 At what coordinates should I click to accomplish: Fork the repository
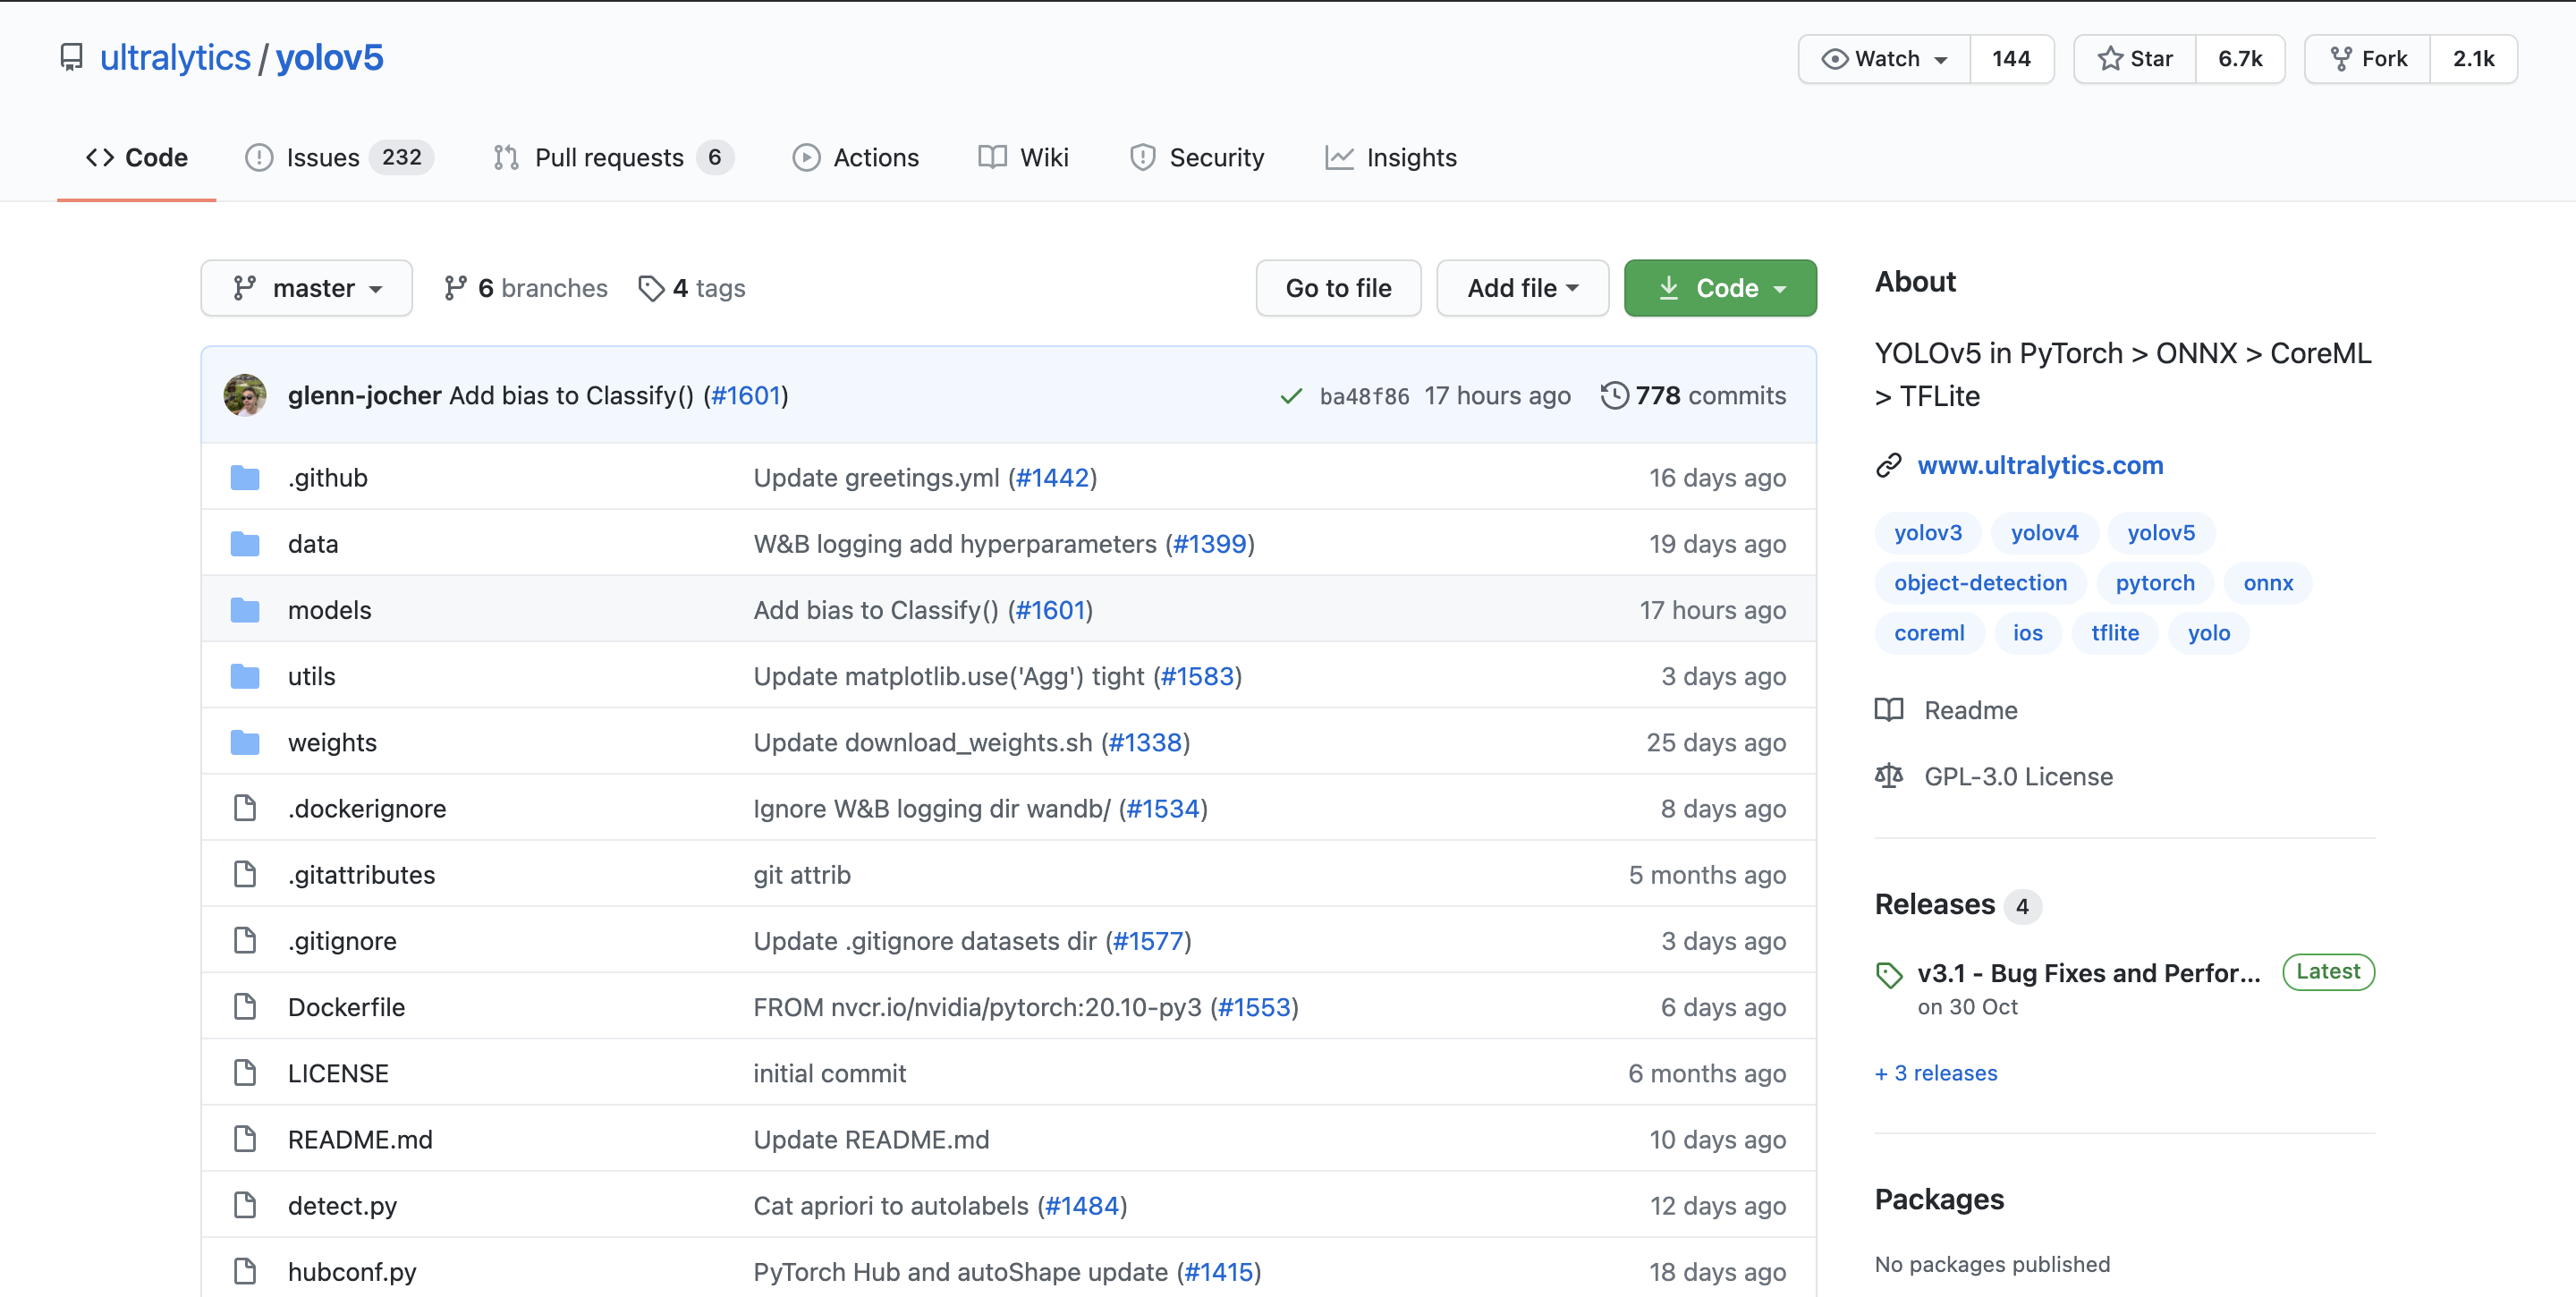pos(2368,59)
